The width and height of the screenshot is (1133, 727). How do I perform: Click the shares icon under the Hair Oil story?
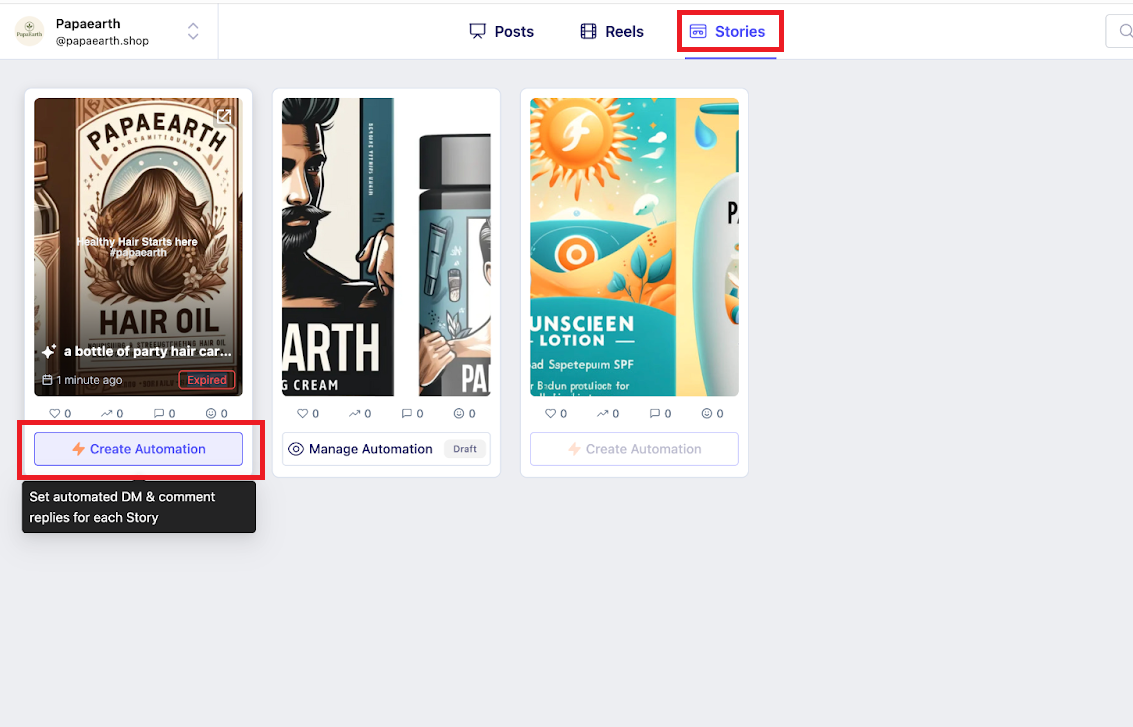[x=106, y=413]
